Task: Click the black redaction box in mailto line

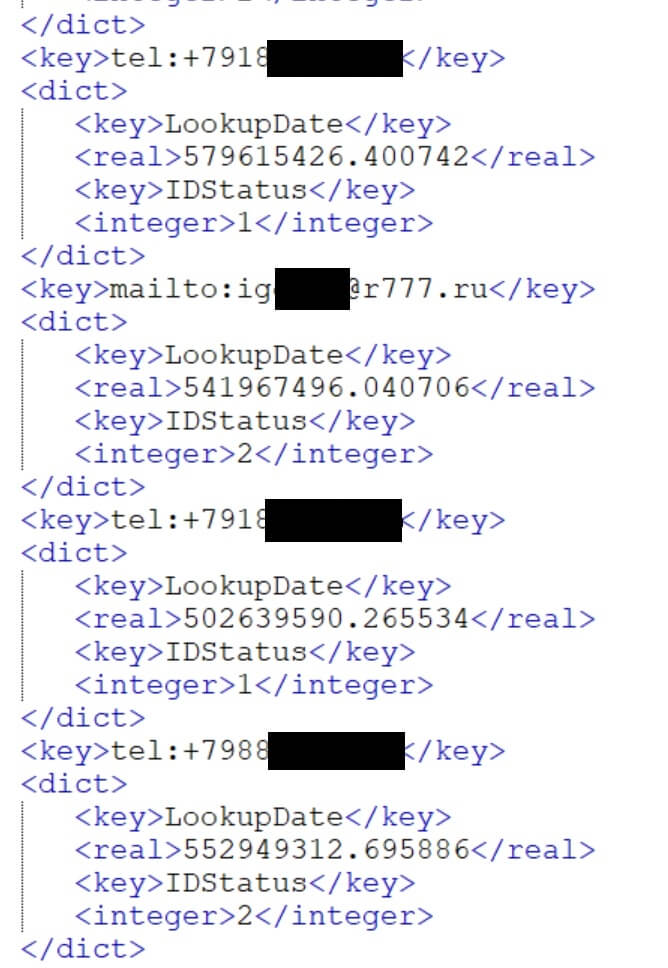Action: 312,289
